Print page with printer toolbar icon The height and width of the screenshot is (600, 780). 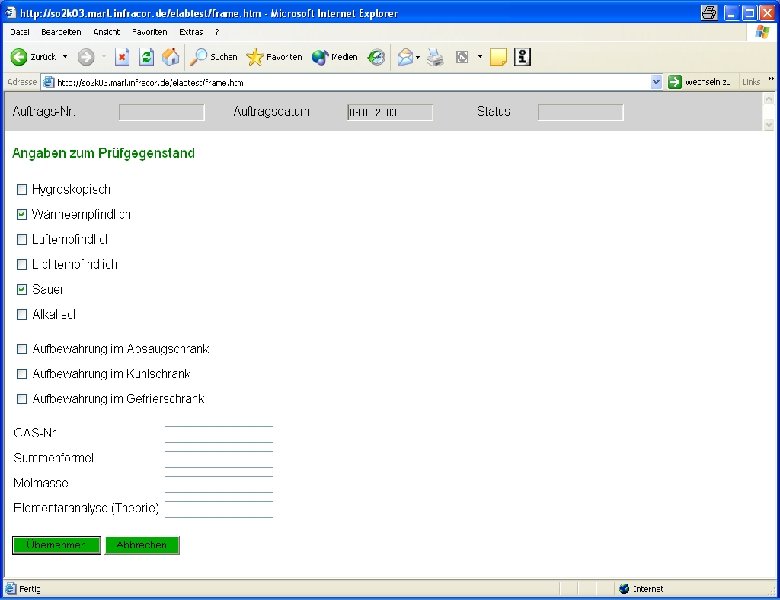click(435, 57)
